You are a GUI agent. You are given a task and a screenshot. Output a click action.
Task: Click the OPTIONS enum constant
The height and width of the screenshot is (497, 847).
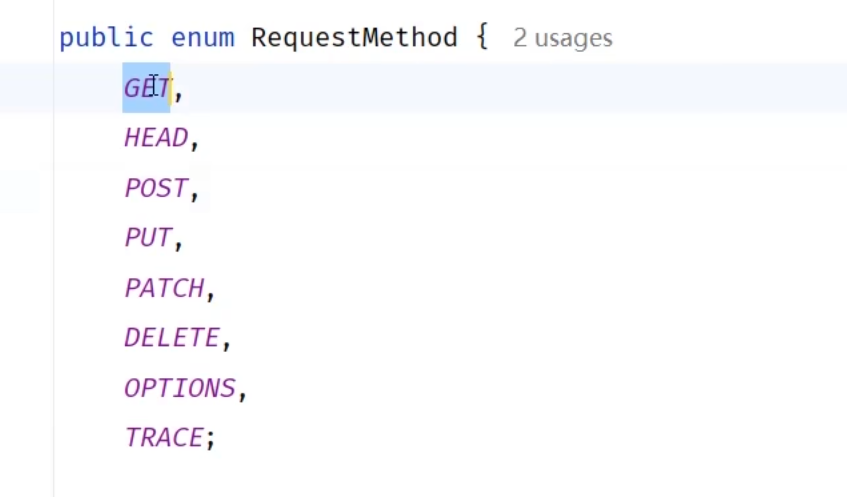(x=180, y=388)
